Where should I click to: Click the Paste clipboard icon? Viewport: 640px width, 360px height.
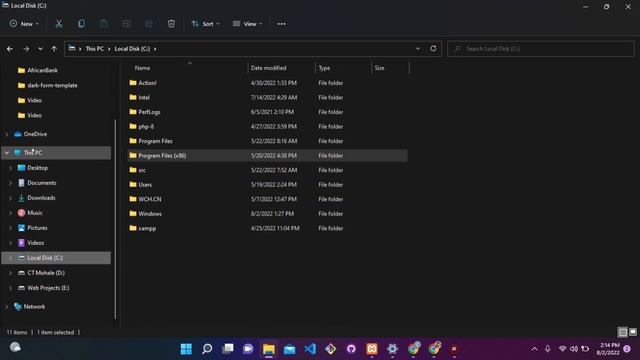pos(104,24)
